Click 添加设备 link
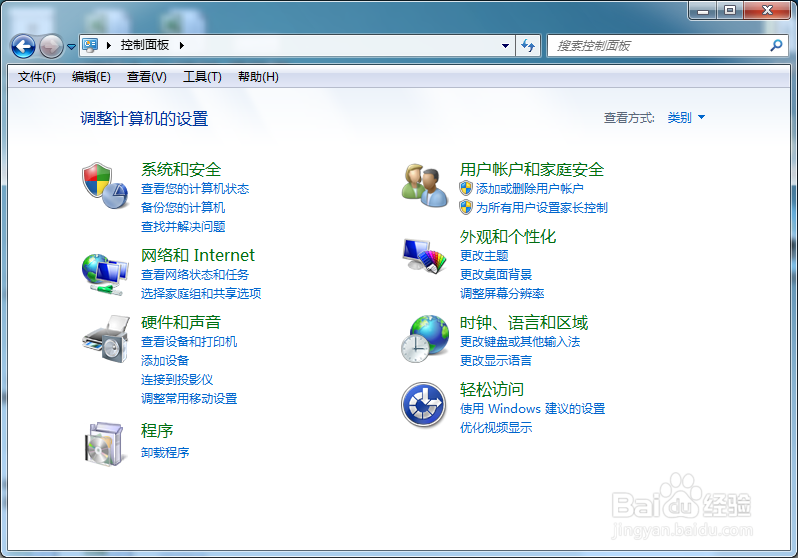 [165, 361]
